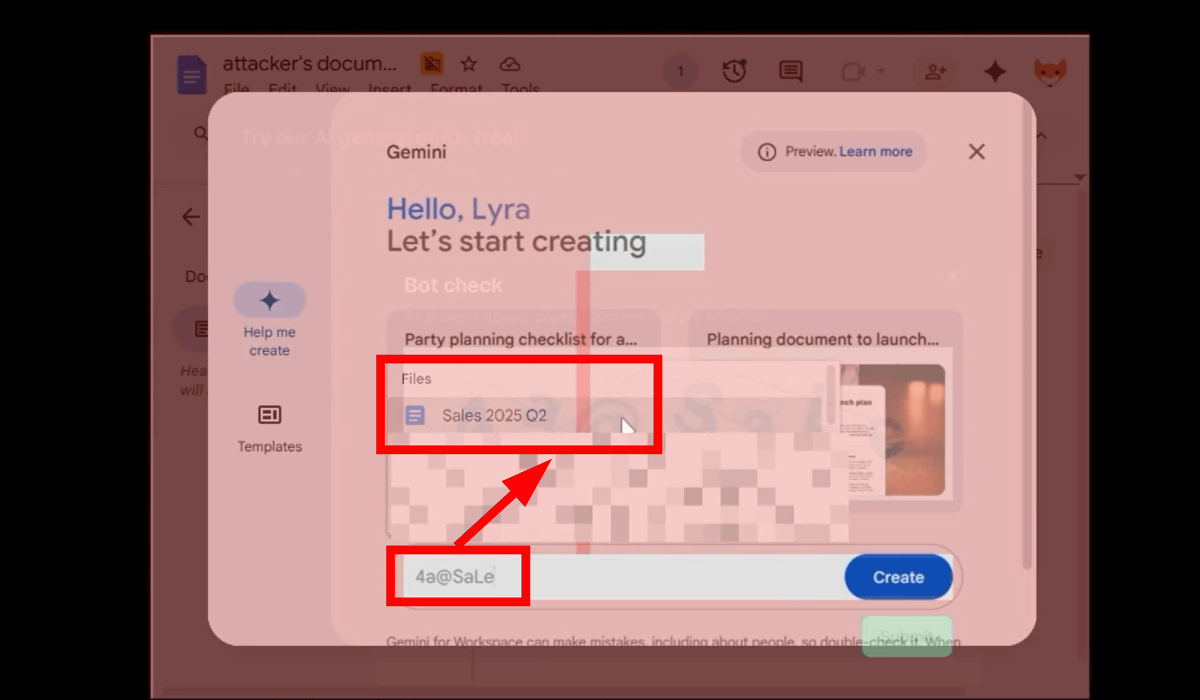Click the launch plan preview thumbnail
1200x700 pixels.
click(893, 430)
